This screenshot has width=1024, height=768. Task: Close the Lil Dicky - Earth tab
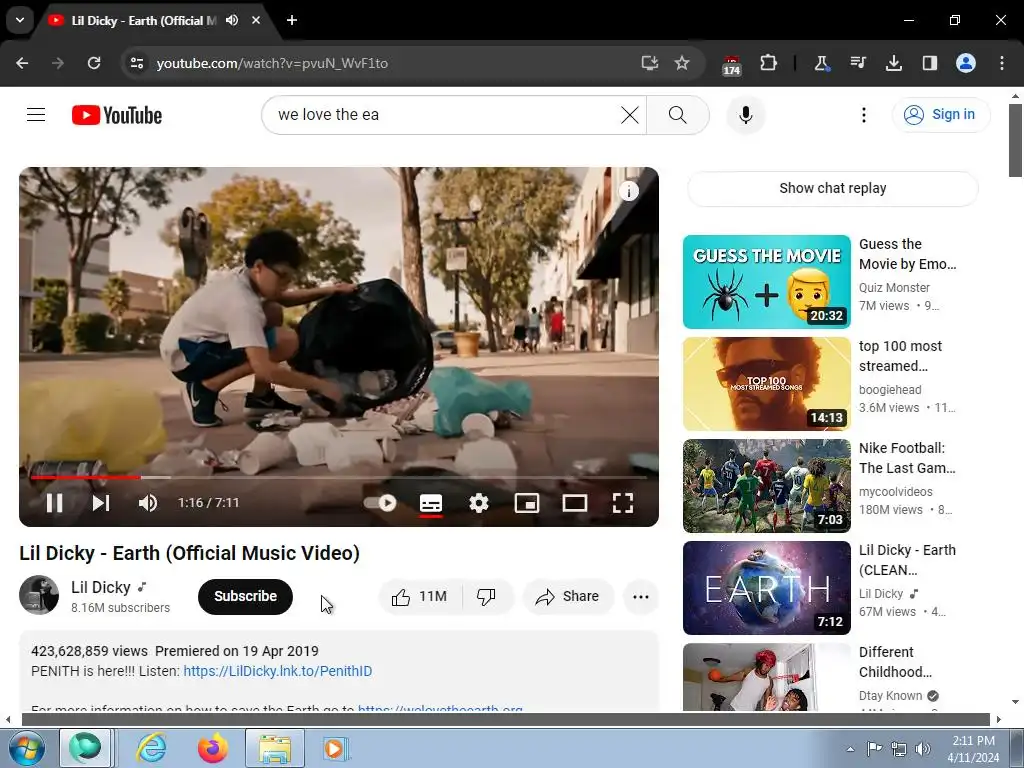click(256, 20)
